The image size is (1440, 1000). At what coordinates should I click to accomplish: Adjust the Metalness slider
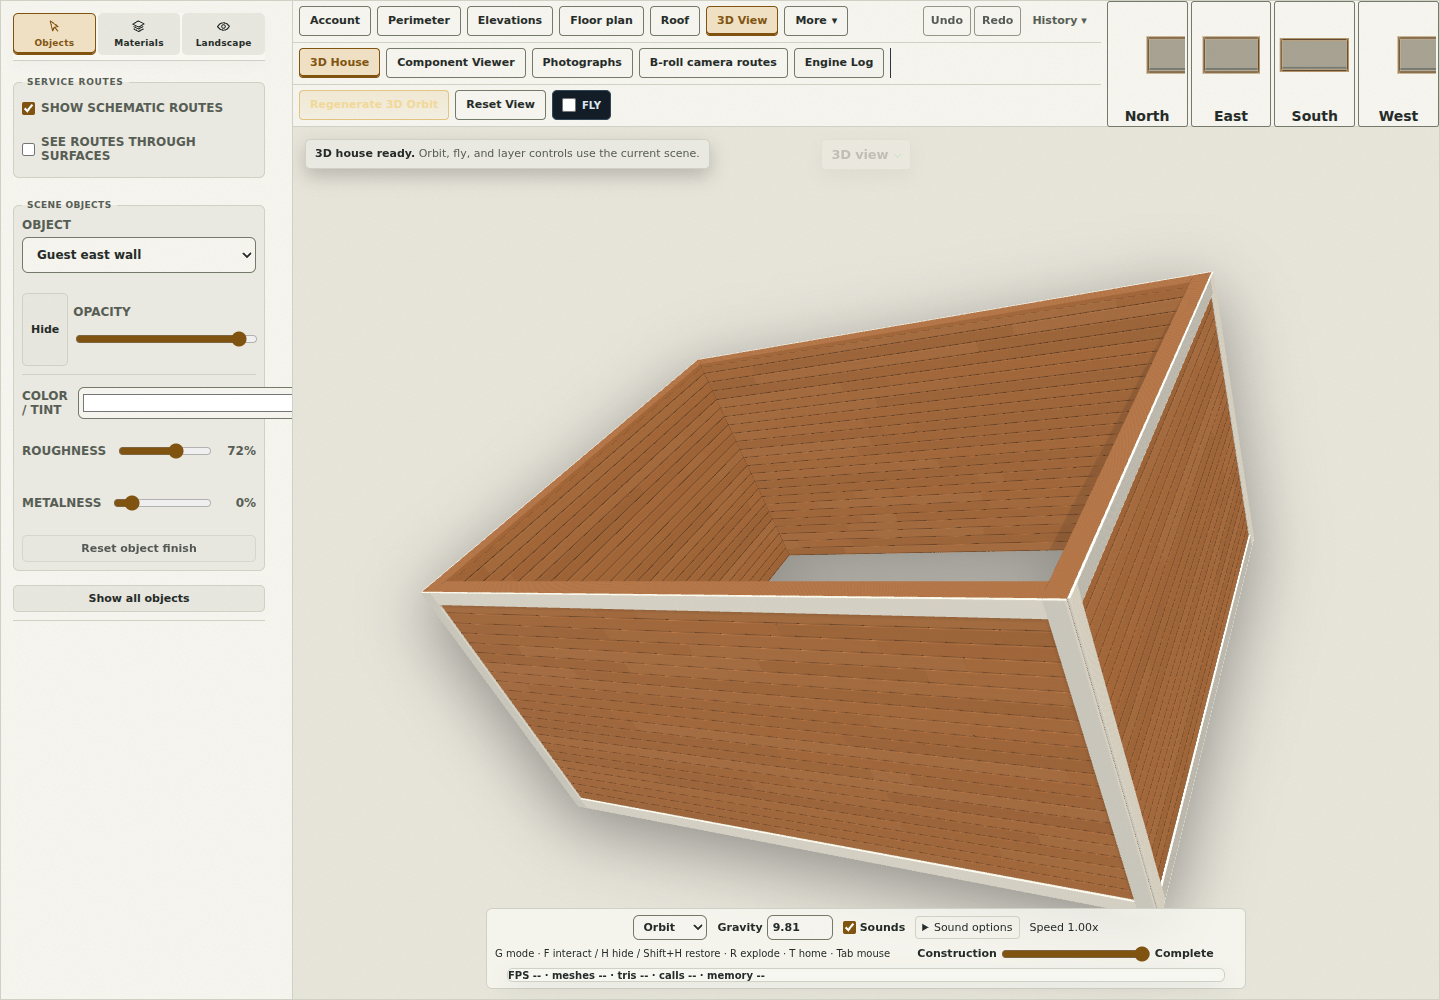pyautogui.click(x=162, y=503)
